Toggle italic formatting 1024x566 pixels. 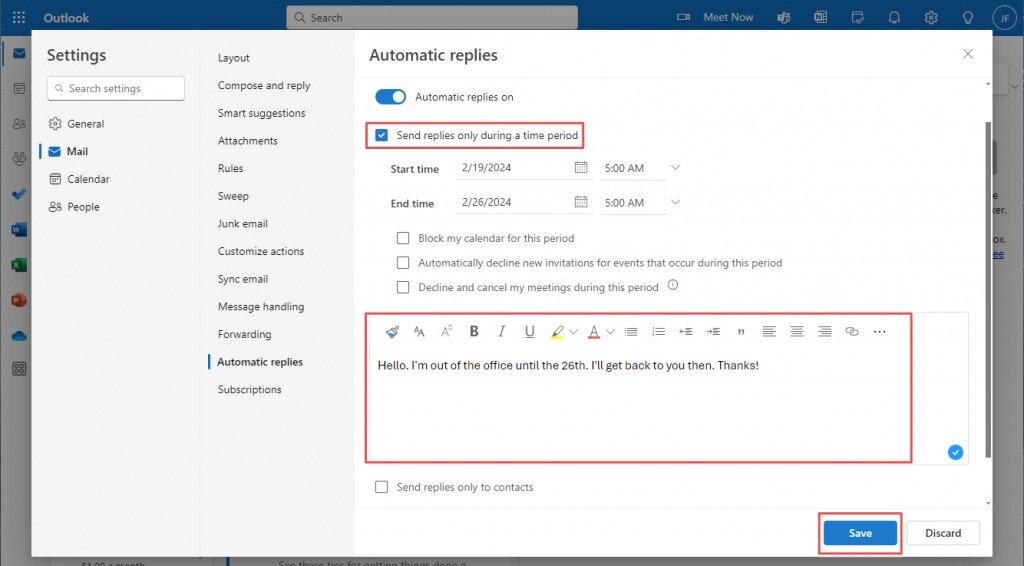pos(502,331)
